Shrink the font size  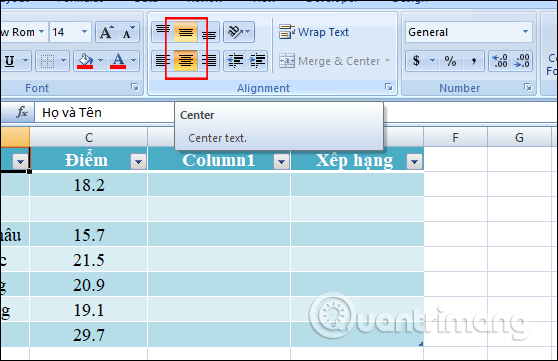click(128, 32)
